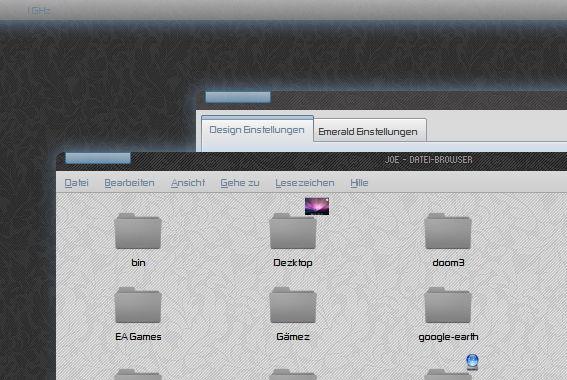The width and height of the screenshot is (567, 380).
Task: Open the bin folder icon
Action: pos(138,231)
